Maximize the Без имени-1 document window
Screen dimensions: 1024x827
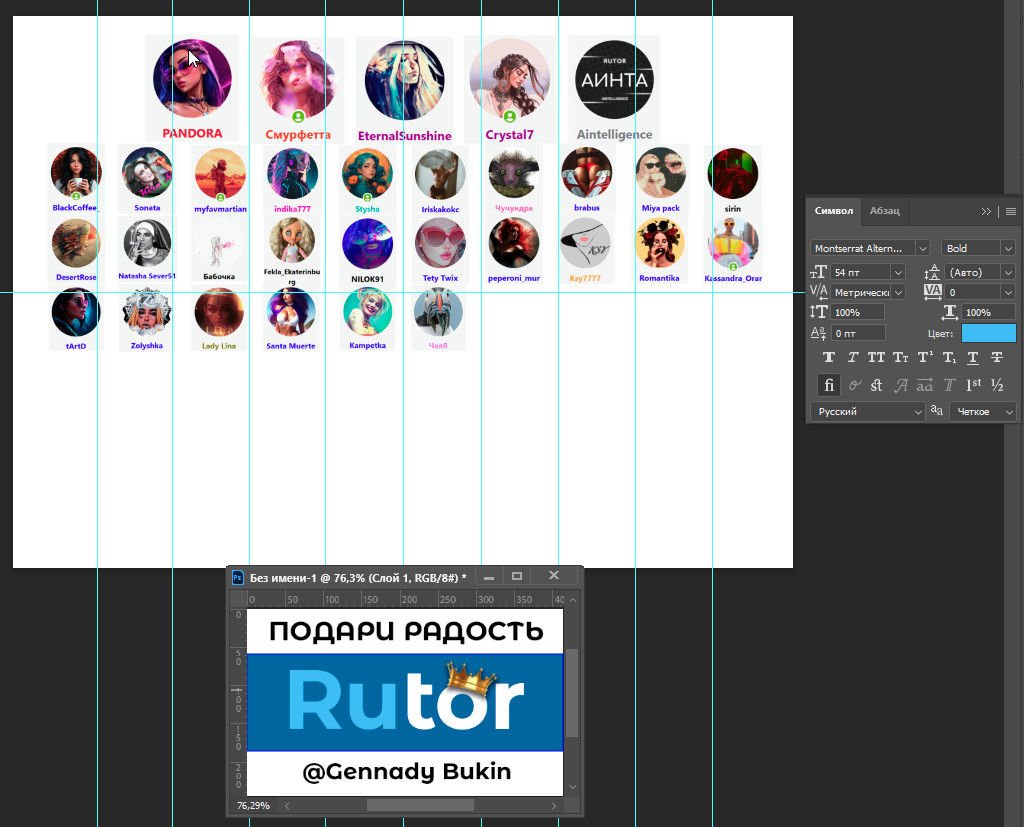[x=517, y=576]
